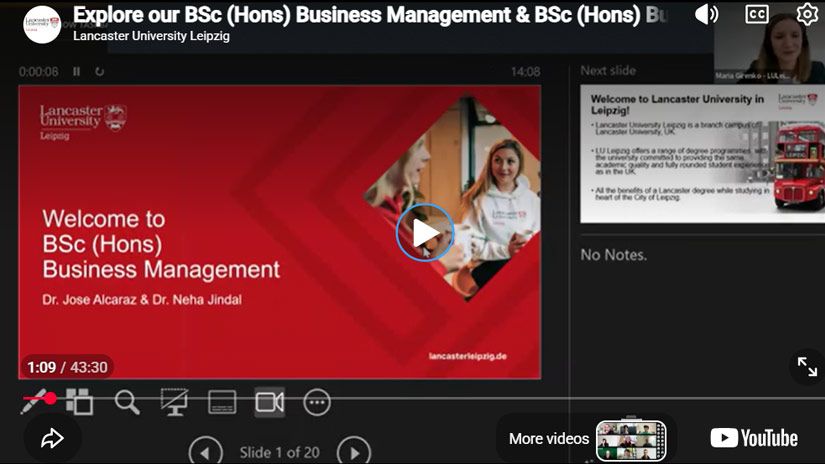
Task: Enter fullscreen with the expand arrows icon
Action: point(807,366)
